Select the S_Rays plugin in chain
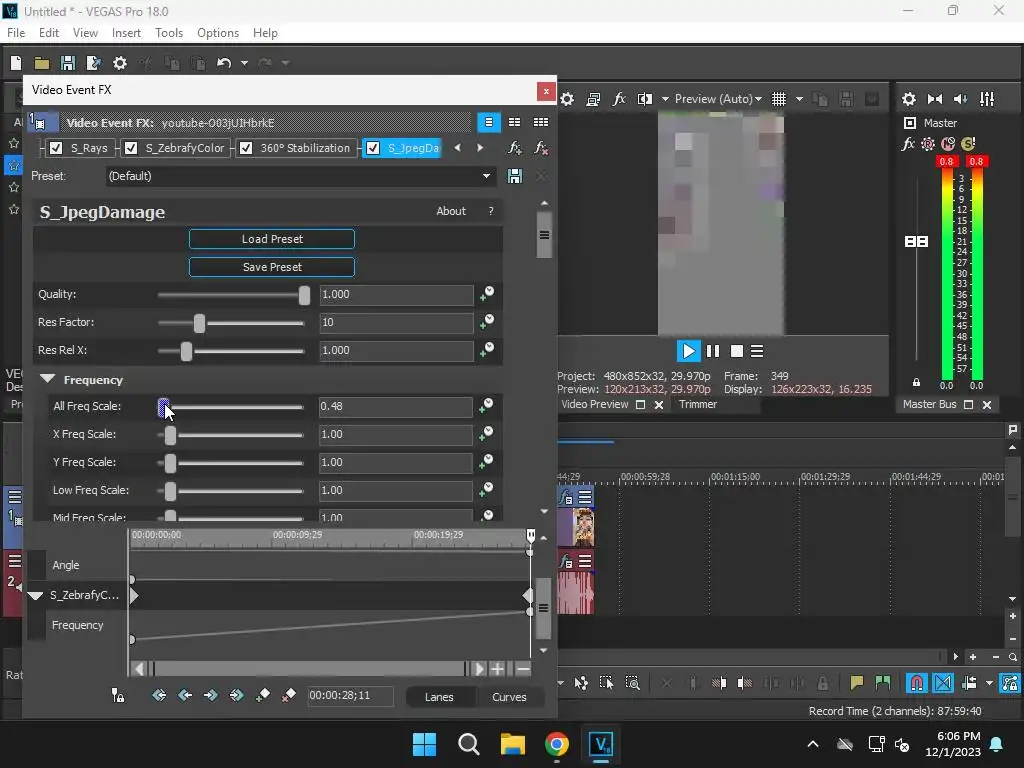The height and width of the screenshot is (768, 1024). click(x=89, y=148)
